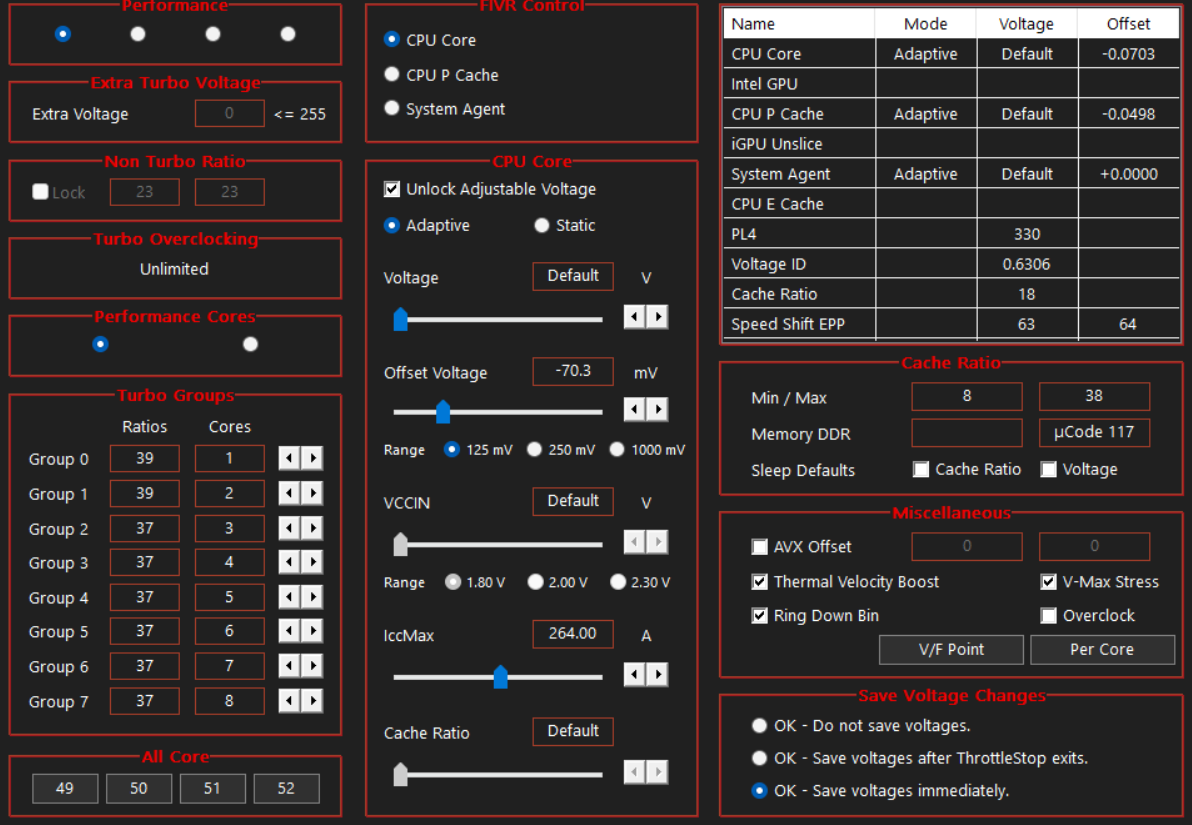
Task: Increase Group 7 ratio with right arrow
Action: pos(313,701)
